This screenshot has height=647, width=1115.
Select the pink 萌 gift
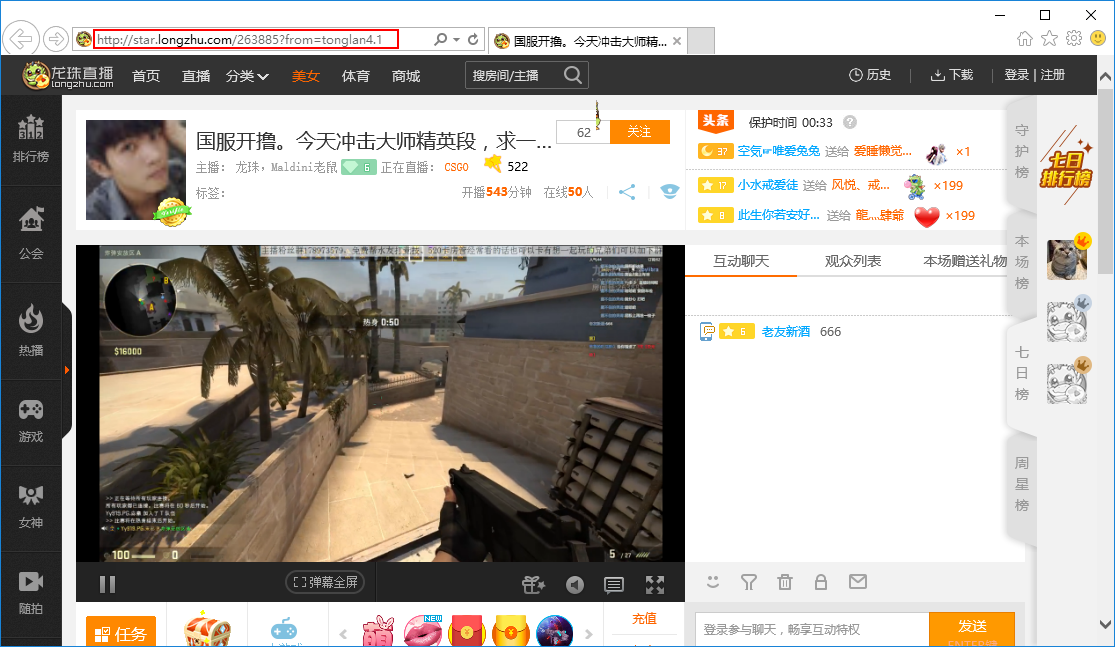(x=378, y=631)
